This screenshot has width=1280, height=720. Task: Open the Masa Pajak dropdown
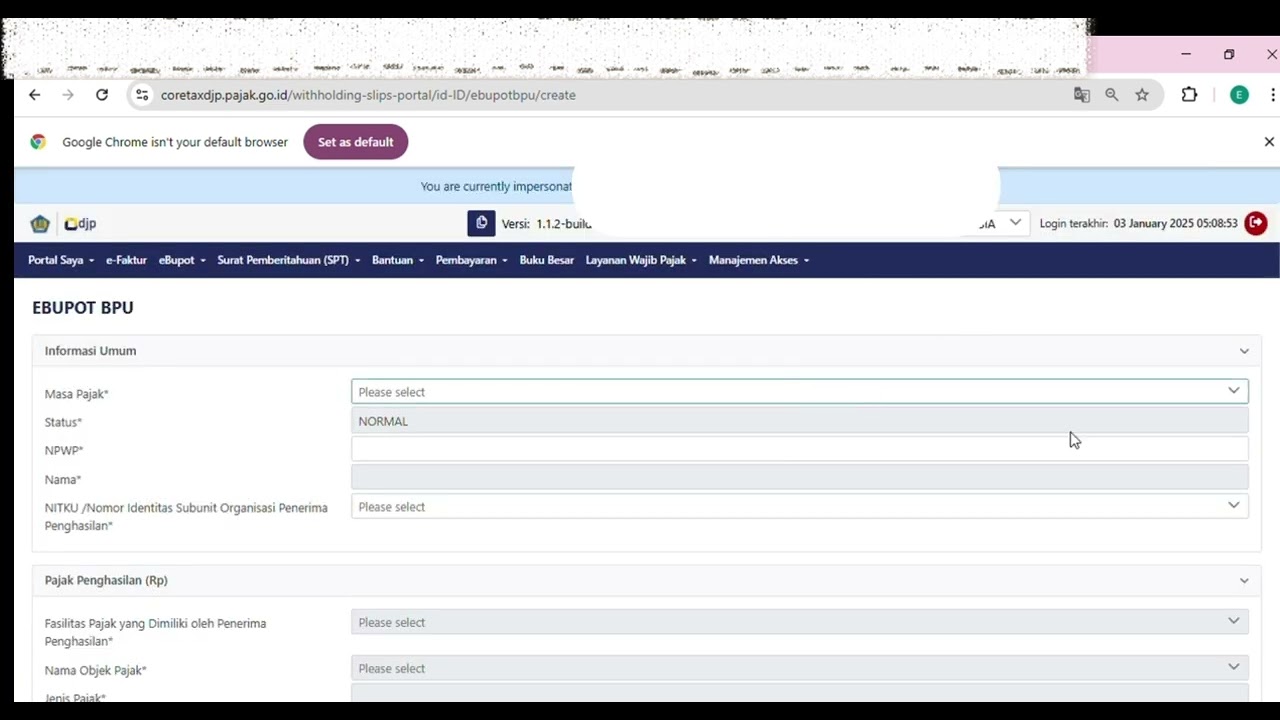click(x=799, y=392)
